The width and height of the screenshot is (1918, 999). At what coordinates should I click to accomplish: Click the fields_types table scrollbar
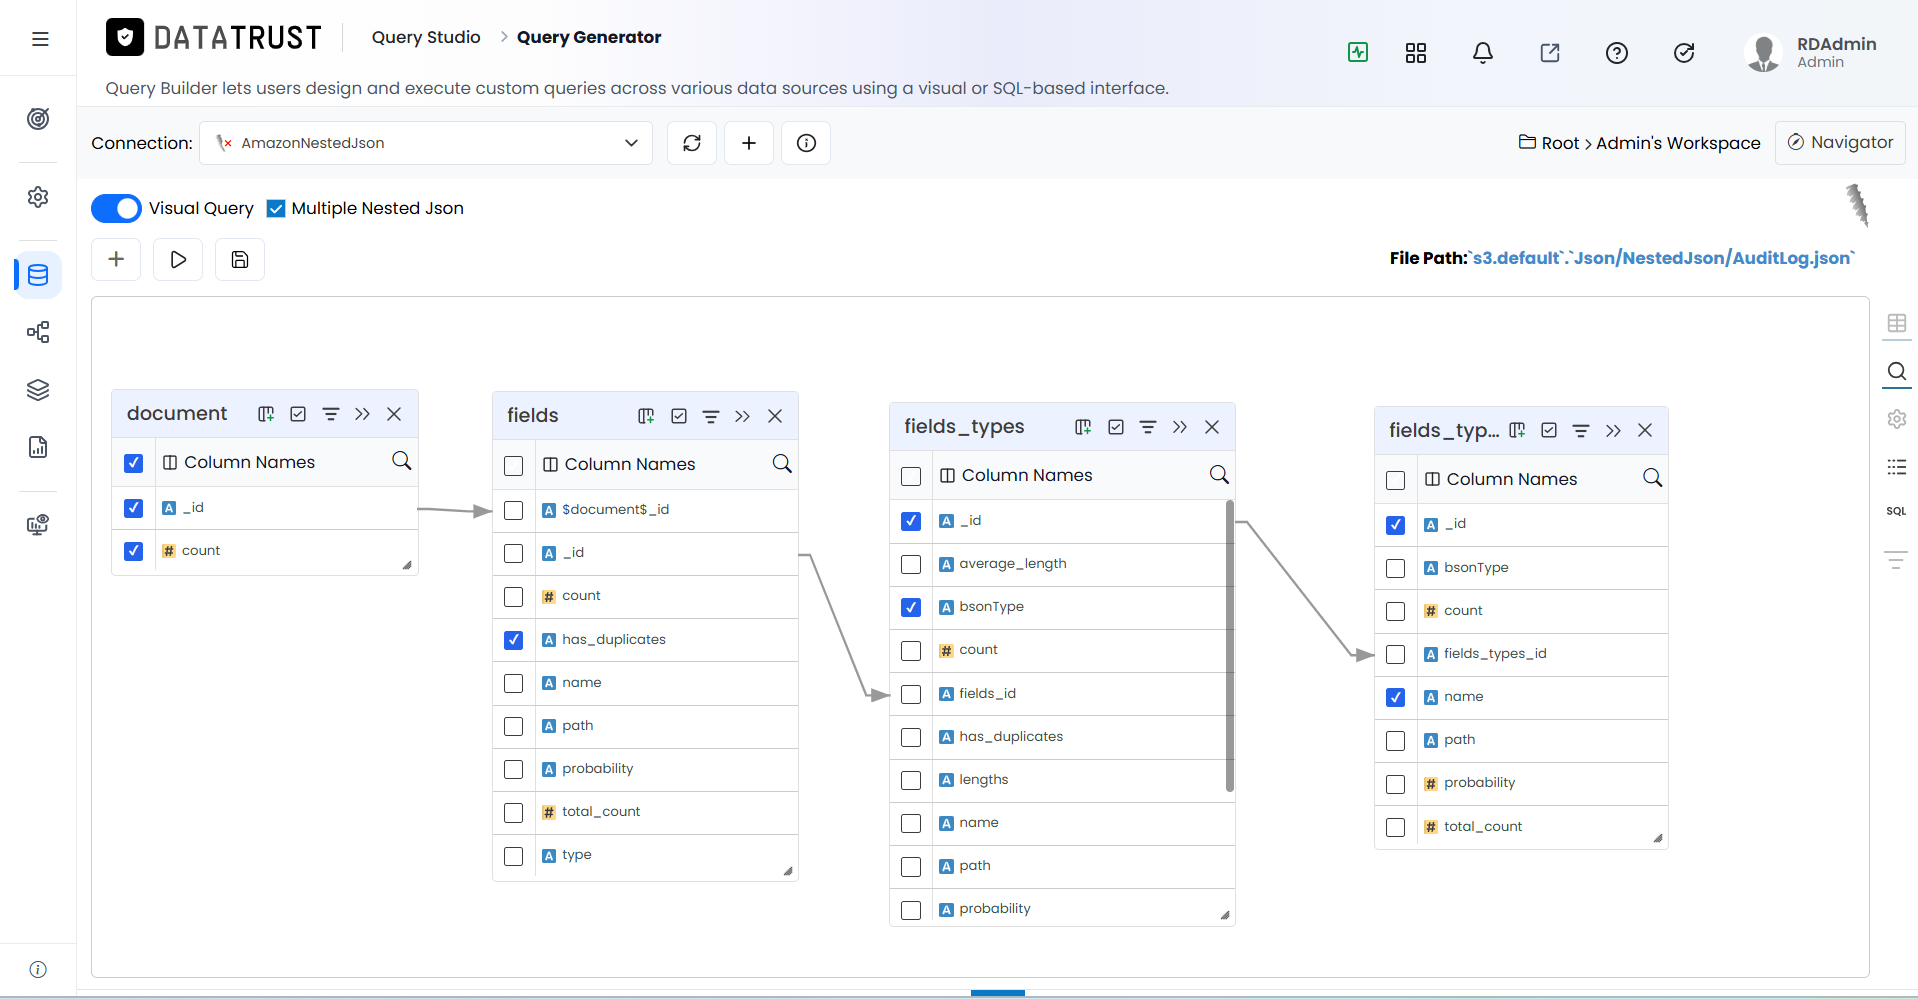point(1230,646)
